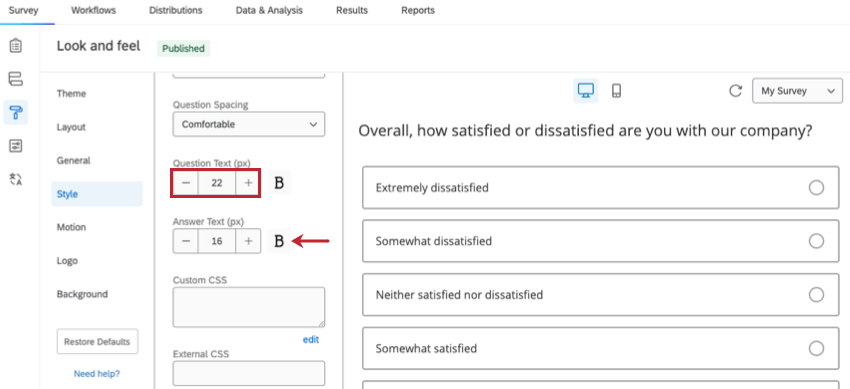This screenshot has height=389, width=850.
Task: Click the survey question text in preview
Action: (585, 131)
